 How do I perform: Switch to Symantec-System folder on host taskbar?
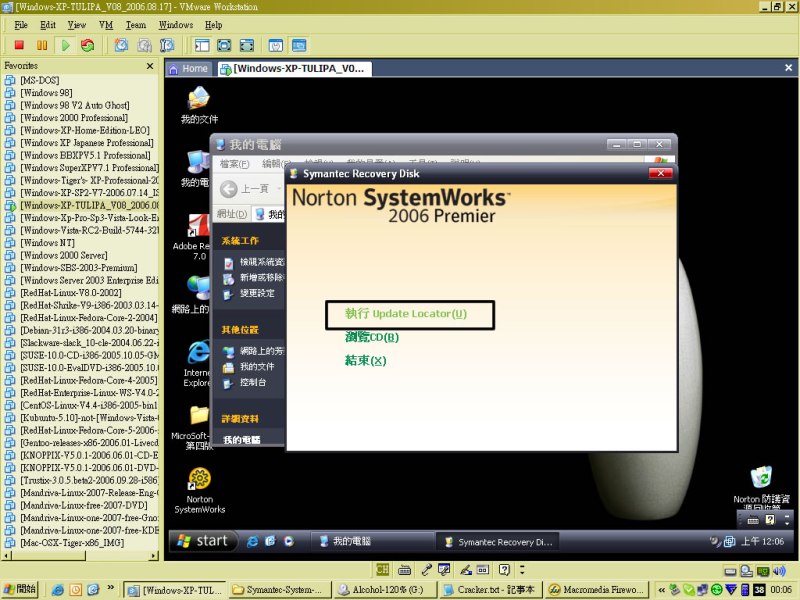pyautogui.click(x=280, y=590)
